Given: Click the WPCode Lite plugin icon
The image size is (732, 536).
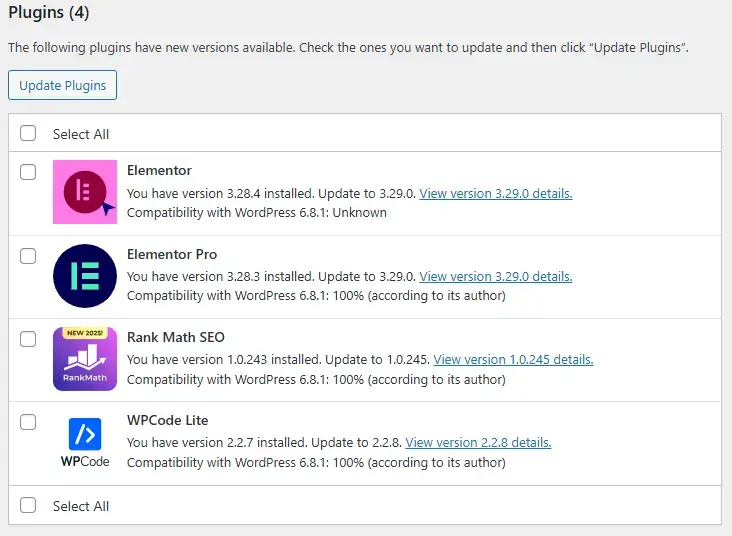Looking at the screenshot, I should (x=84, y=442).
